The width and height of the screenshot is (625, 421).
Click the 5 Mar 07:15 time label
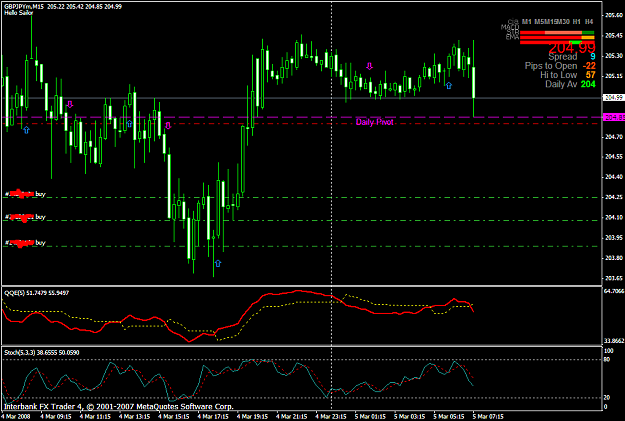488,417
